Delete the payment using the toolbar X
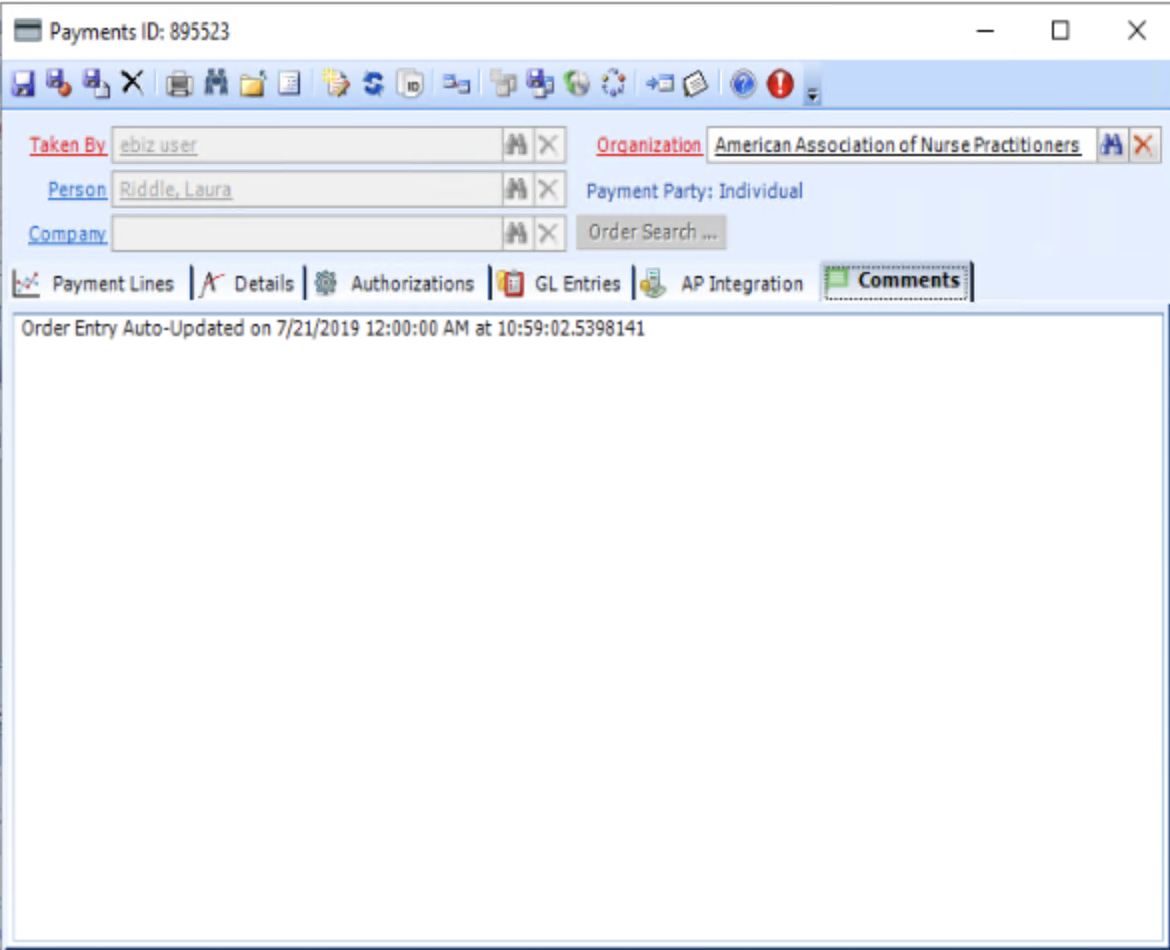 click(131, 85)
